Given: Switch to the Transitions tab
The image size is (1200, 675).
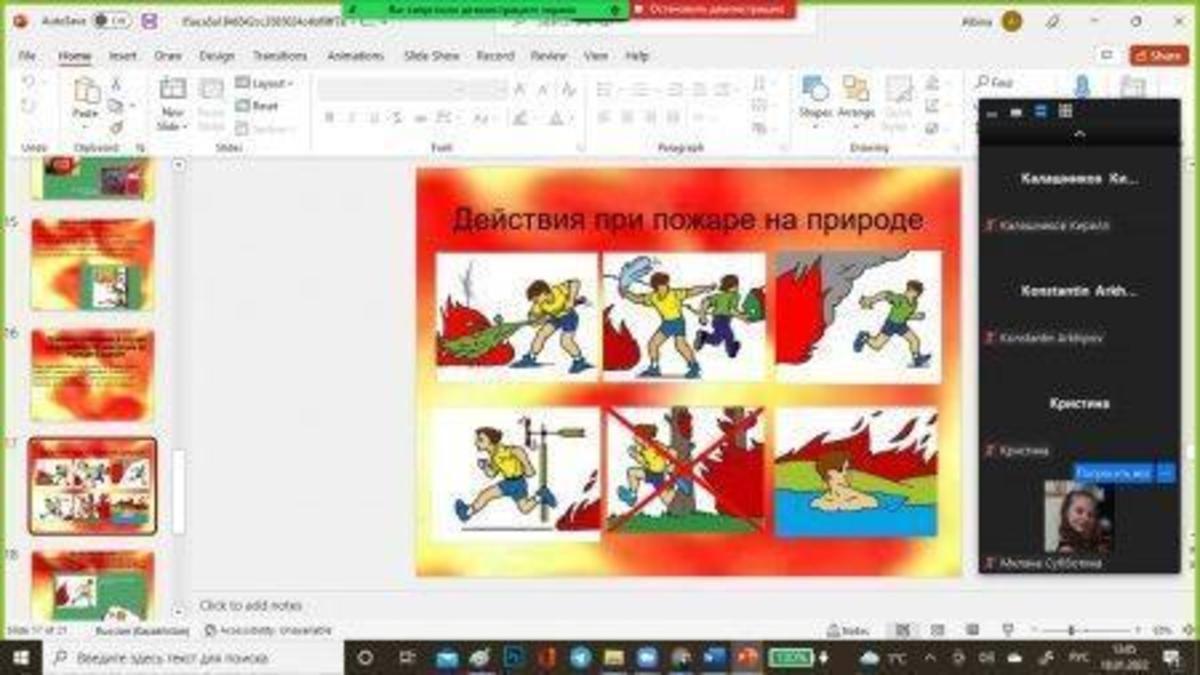Looking at the screenshot, I should click(280, 56).
